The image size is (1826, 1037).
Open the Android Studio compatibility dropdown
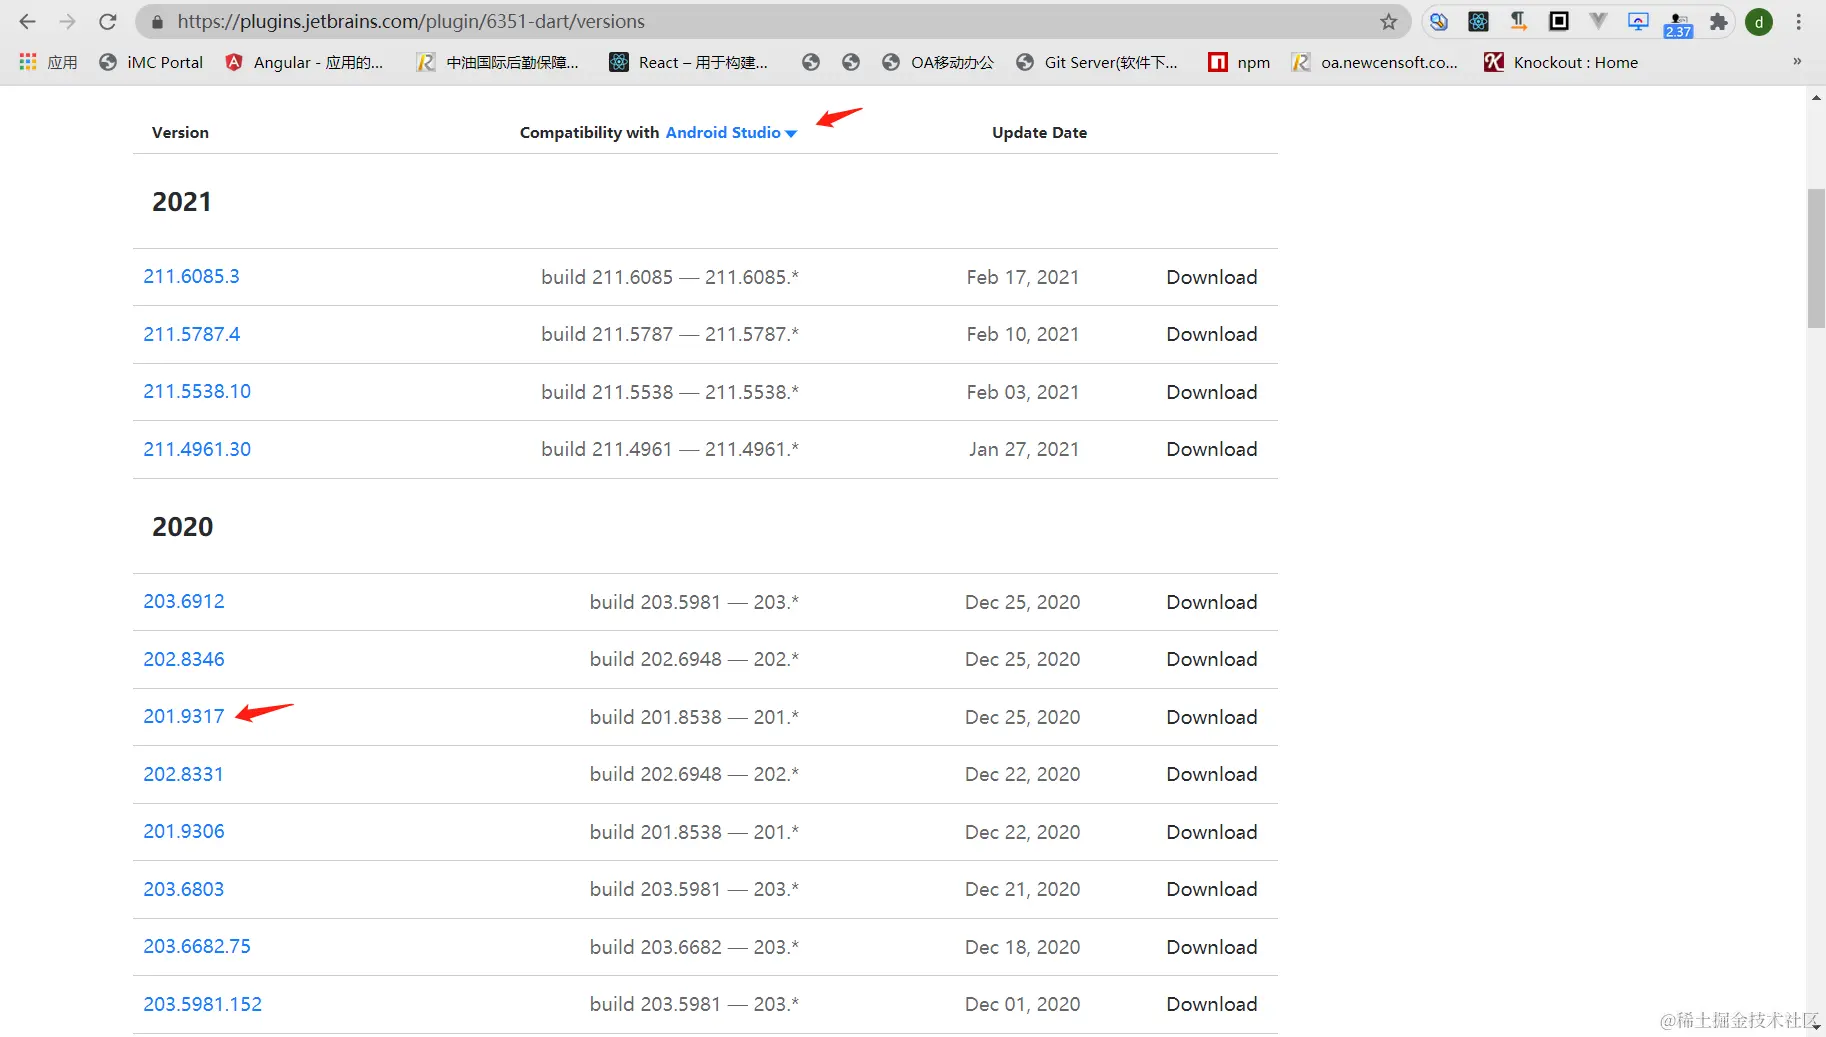pyautogui.click(x=731, y=132)
